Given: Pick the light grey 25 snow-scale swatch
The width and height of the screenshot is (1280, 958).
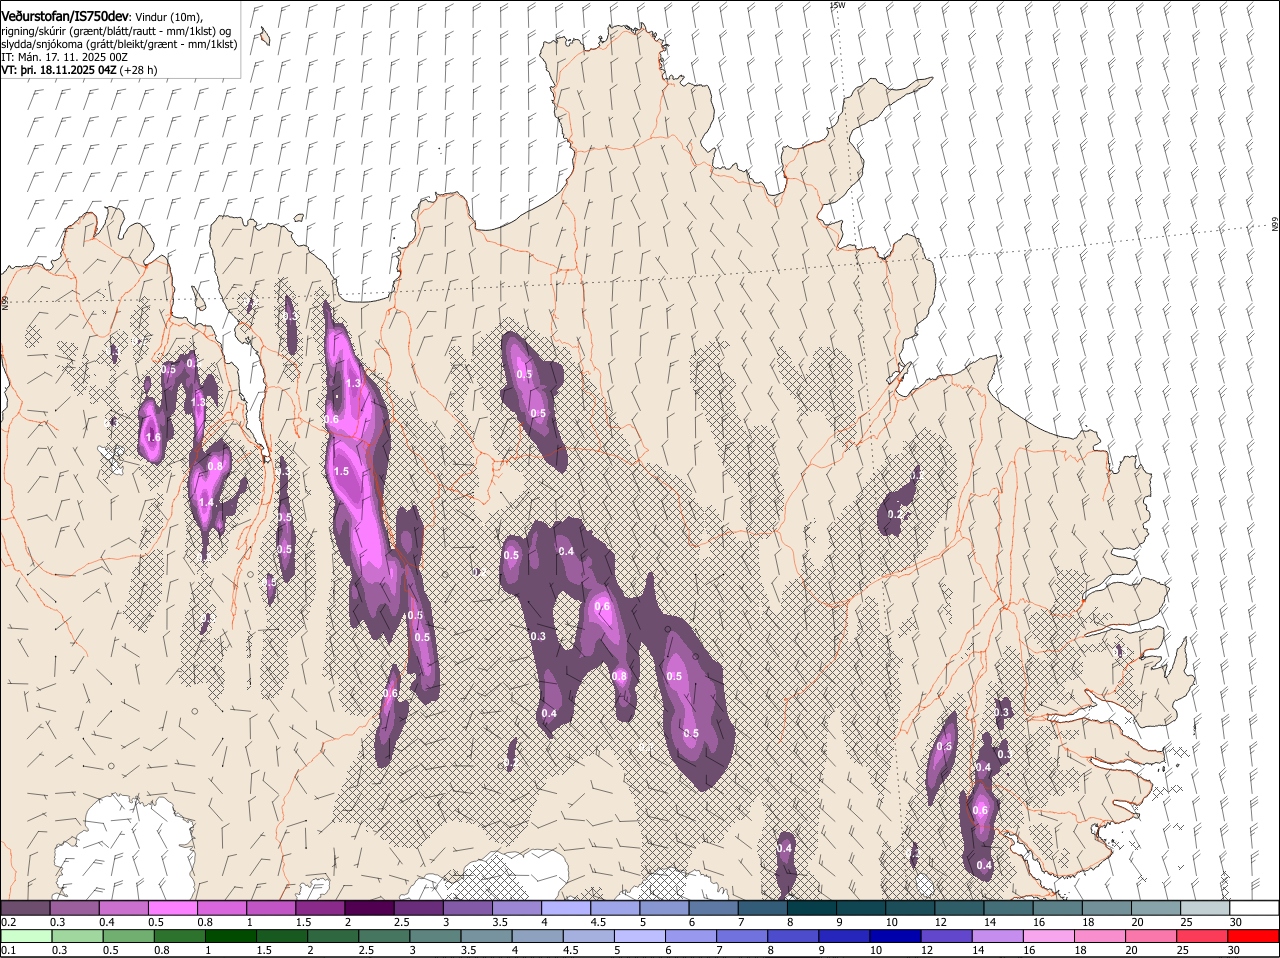Looking at the screenshot, I should (1206, 907).
